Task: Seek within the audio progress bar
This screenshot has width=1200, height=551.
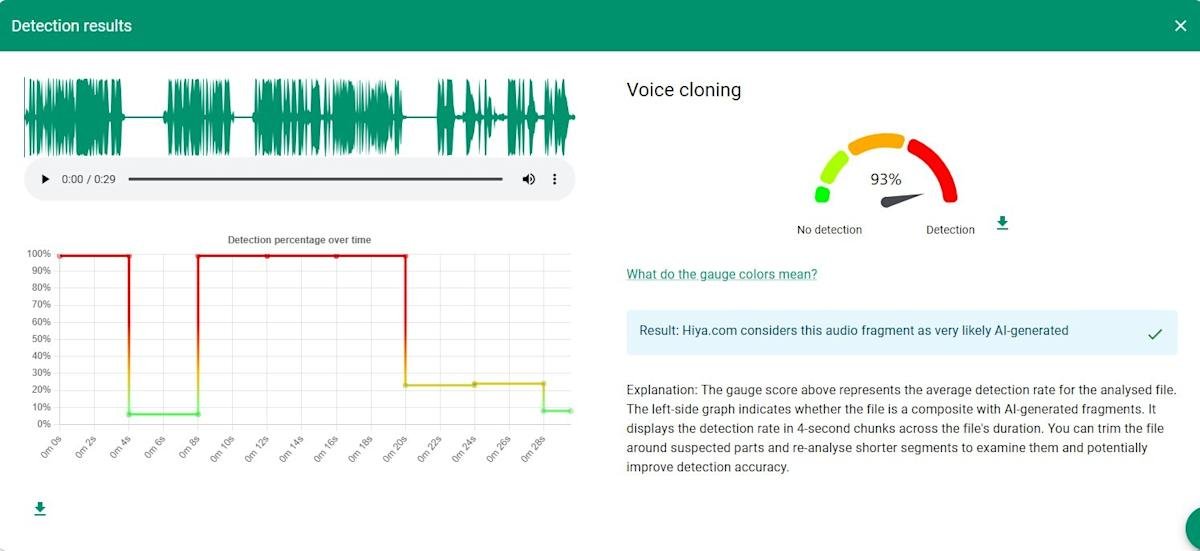Action: coord(315,179)
